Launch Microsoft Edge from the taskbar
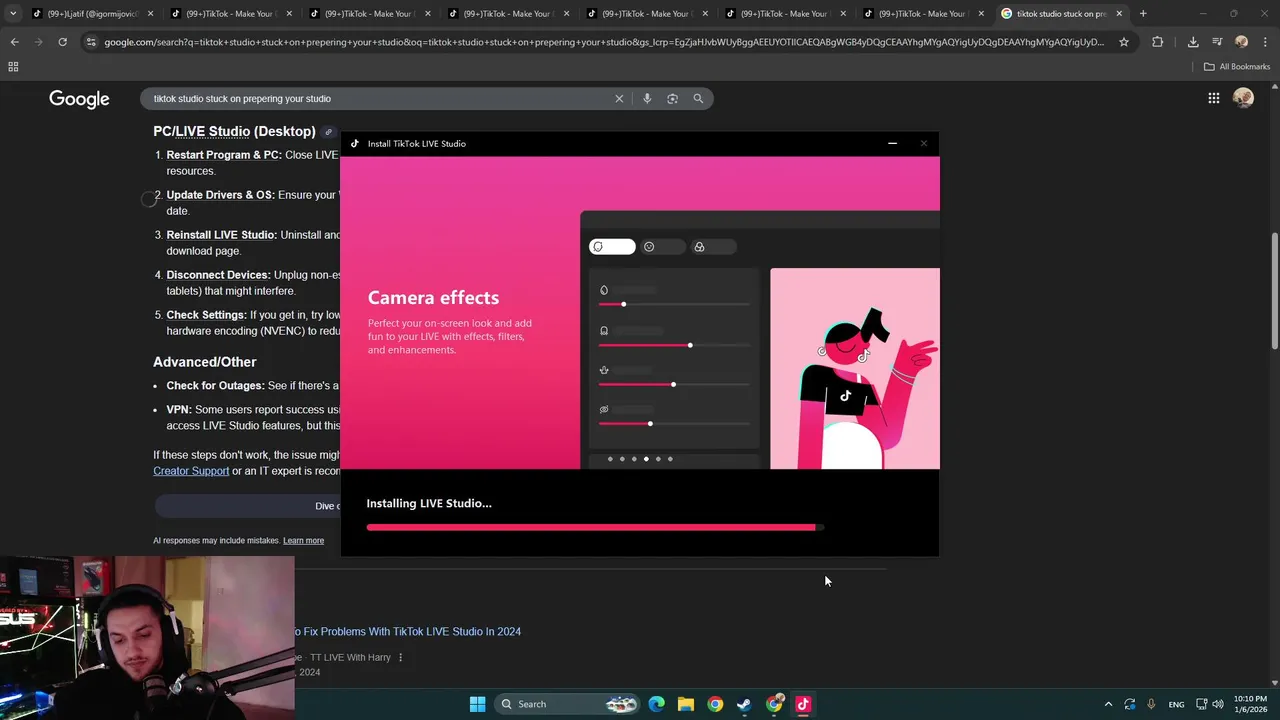 [656, 704]
